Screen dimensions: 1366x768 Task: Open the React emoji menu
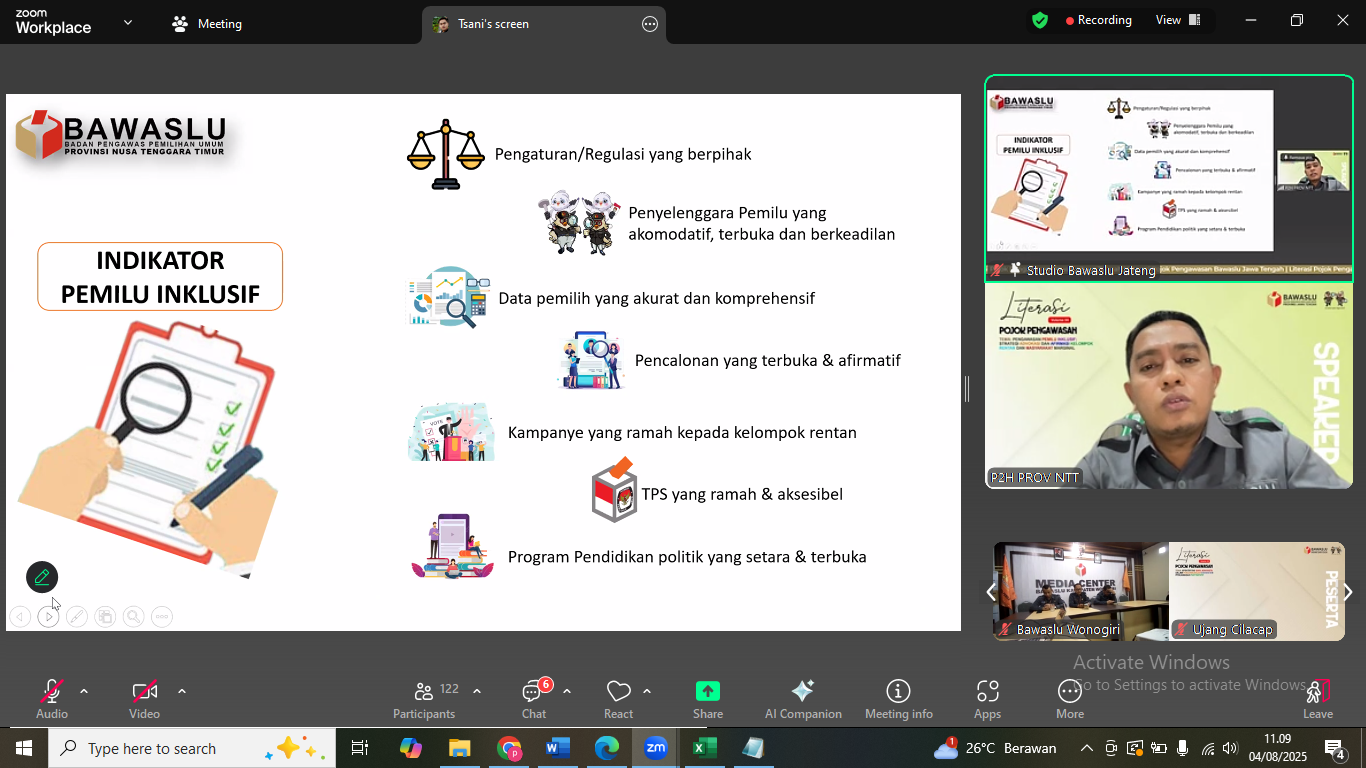pos(618,699)
